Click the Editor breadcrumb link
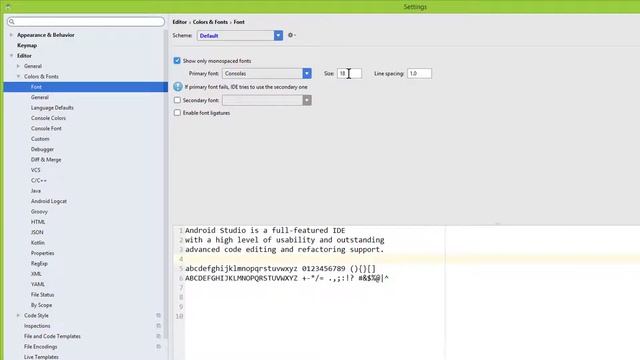 click(180, 22)
